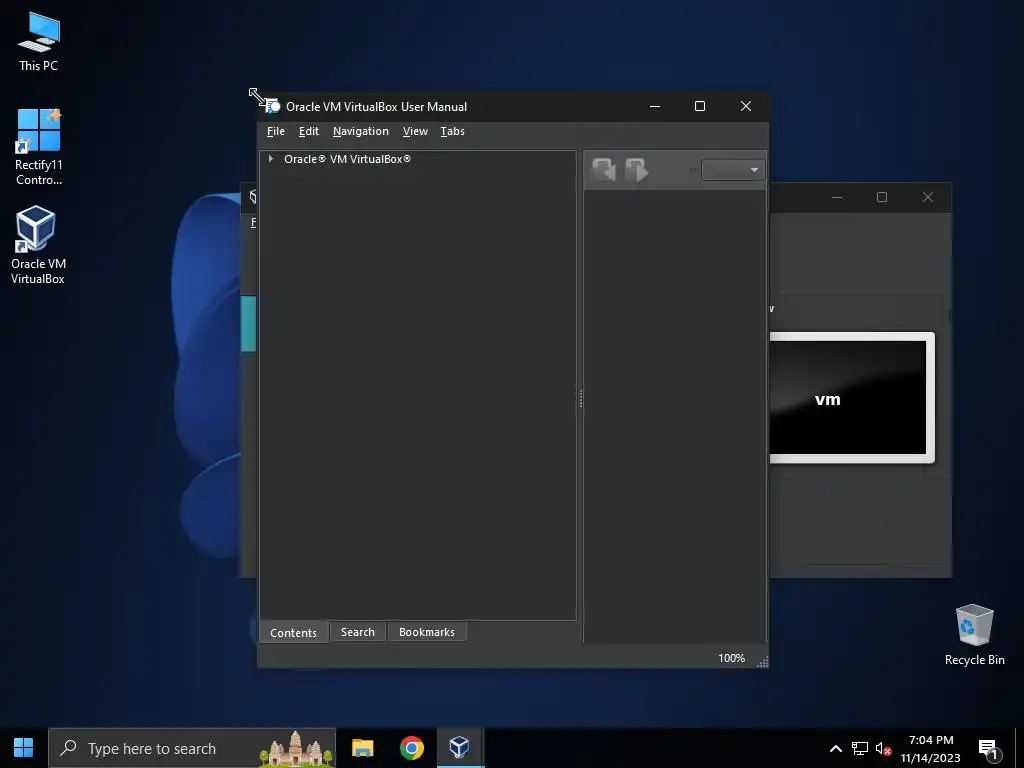Show more toolbar items via chevron

[x=692, y=170]
